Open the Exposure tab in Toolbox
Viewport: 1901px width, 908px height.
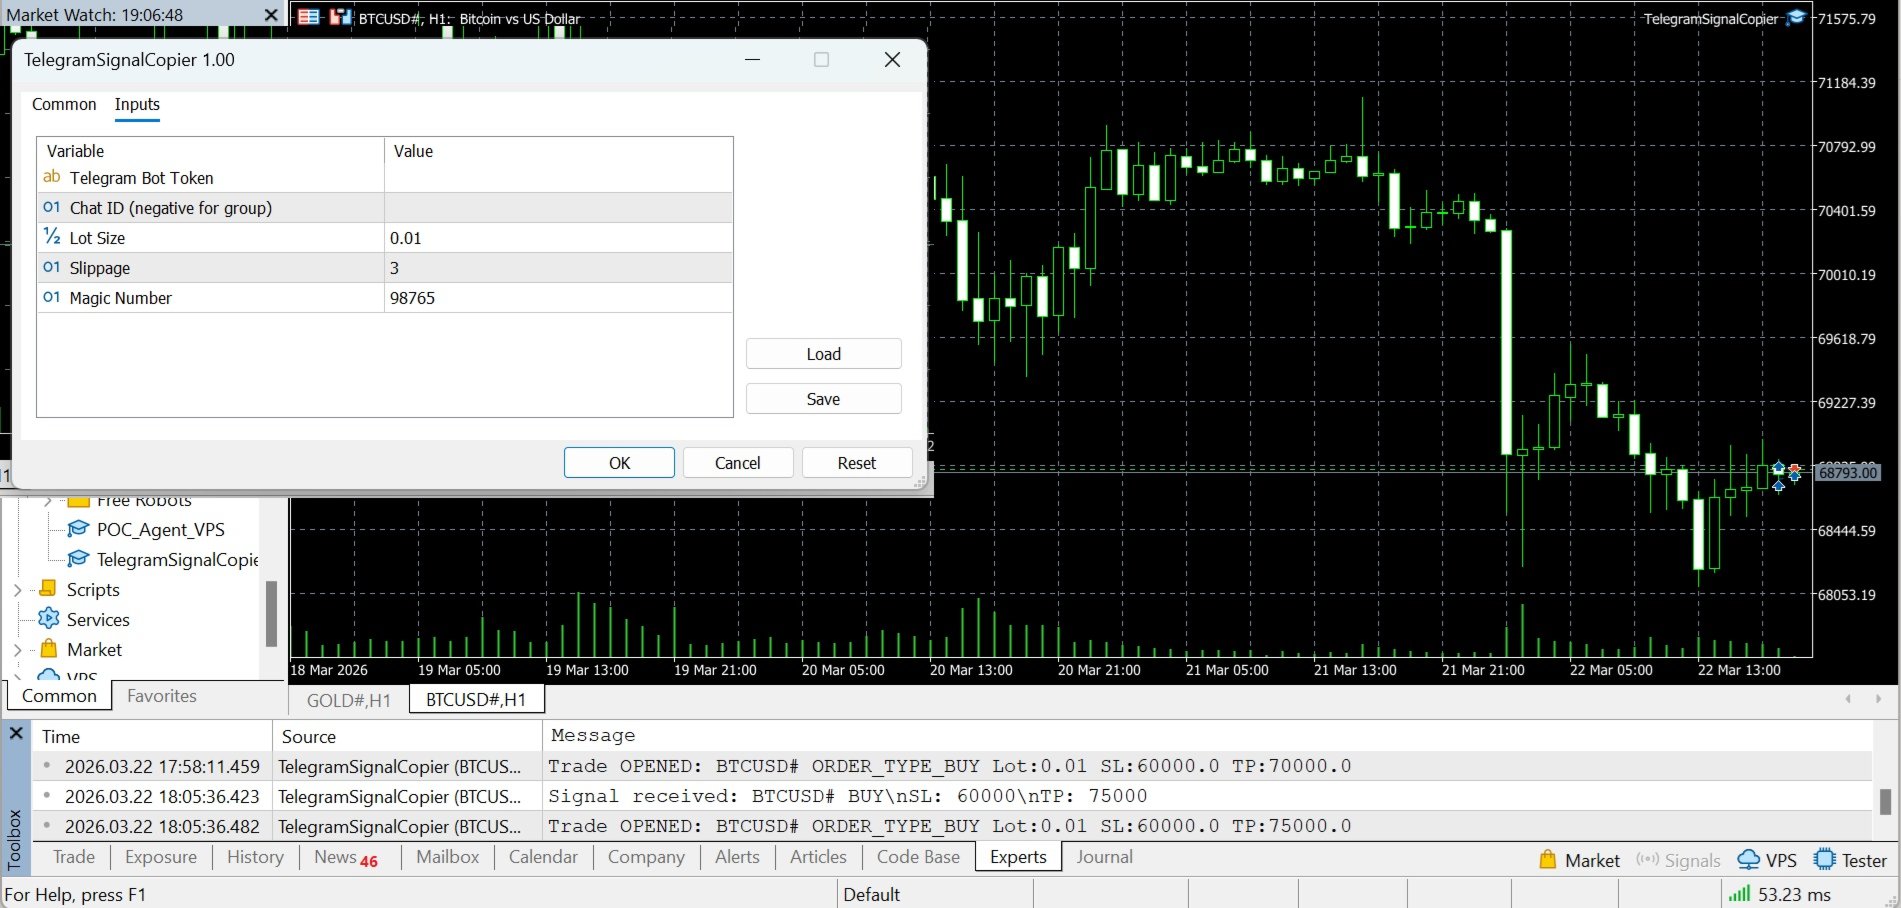161,857
